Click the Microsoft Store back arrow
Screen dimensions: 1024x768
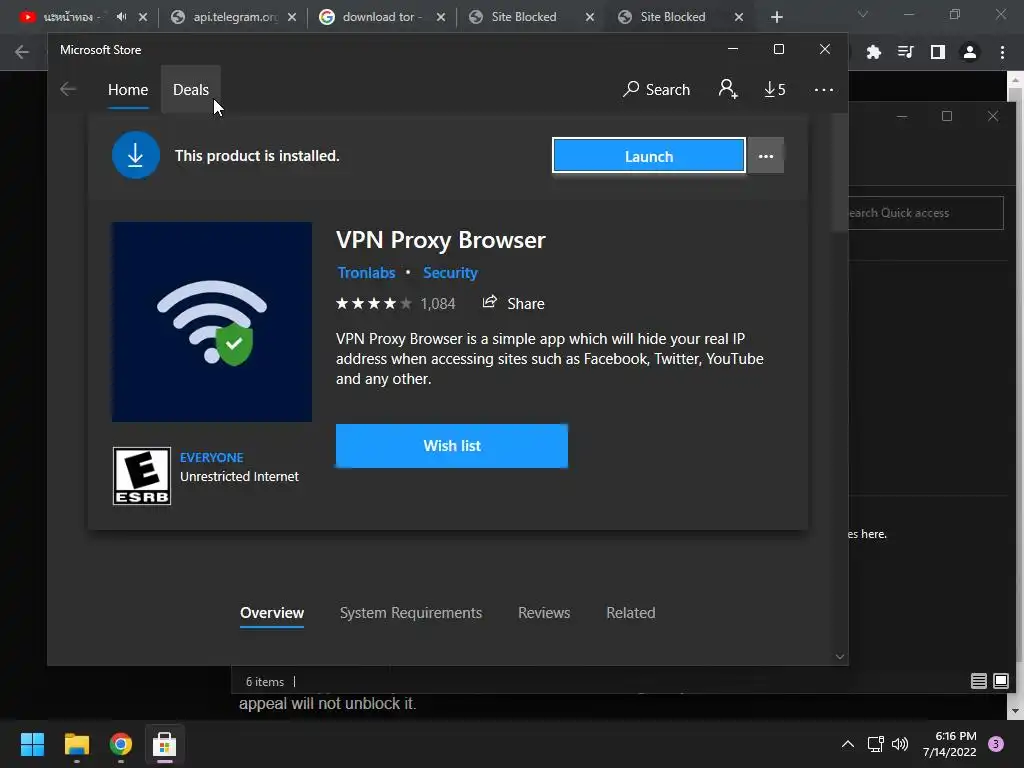point(68,89)
